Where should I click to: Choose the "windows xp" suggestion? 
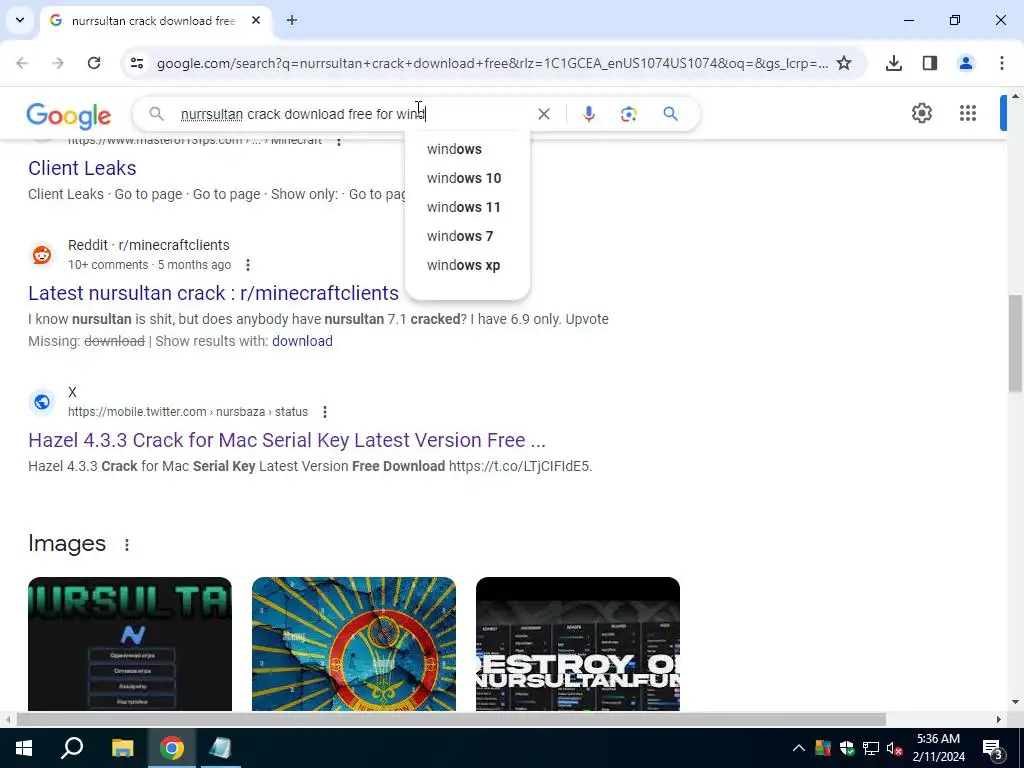click(x=464, y=265)
